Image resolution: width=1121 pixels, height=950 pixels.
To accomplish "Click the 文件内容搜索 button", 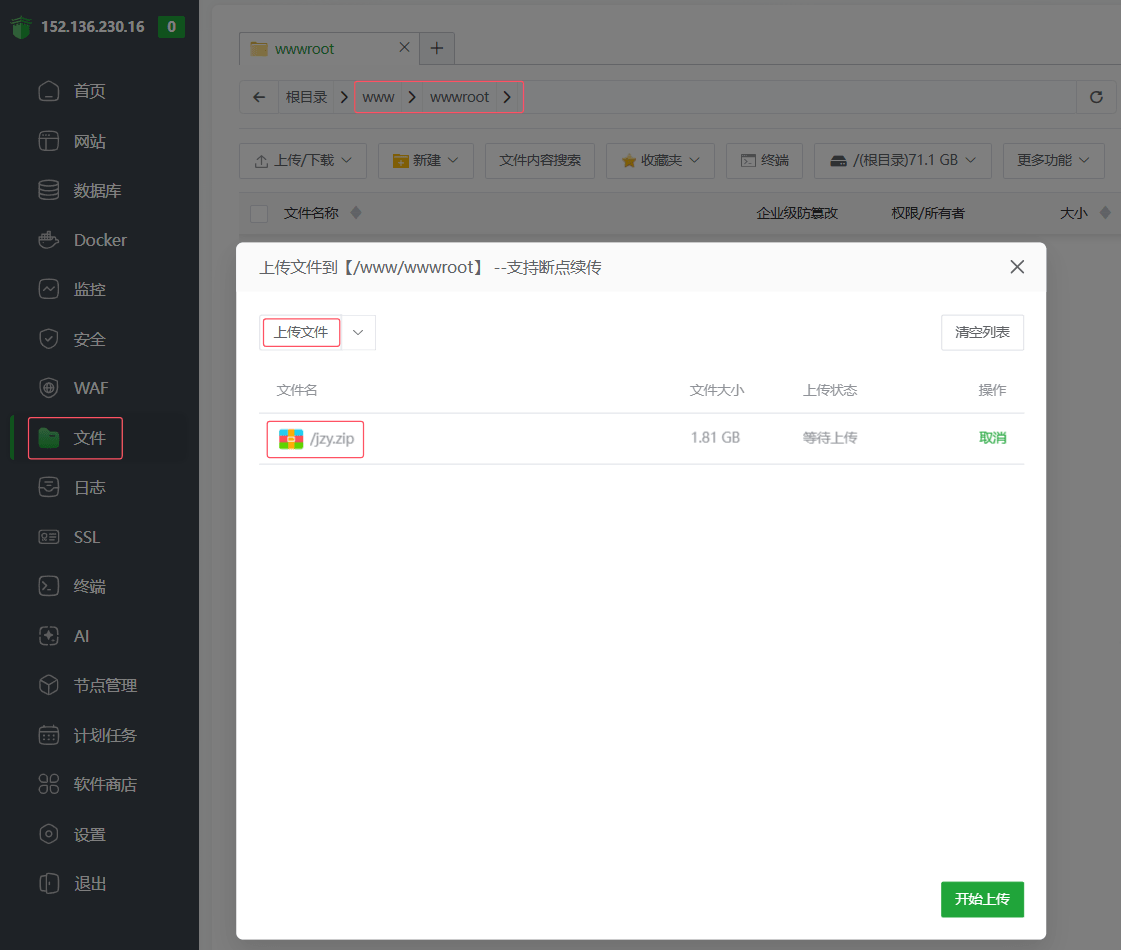I will tap(540, 161).
